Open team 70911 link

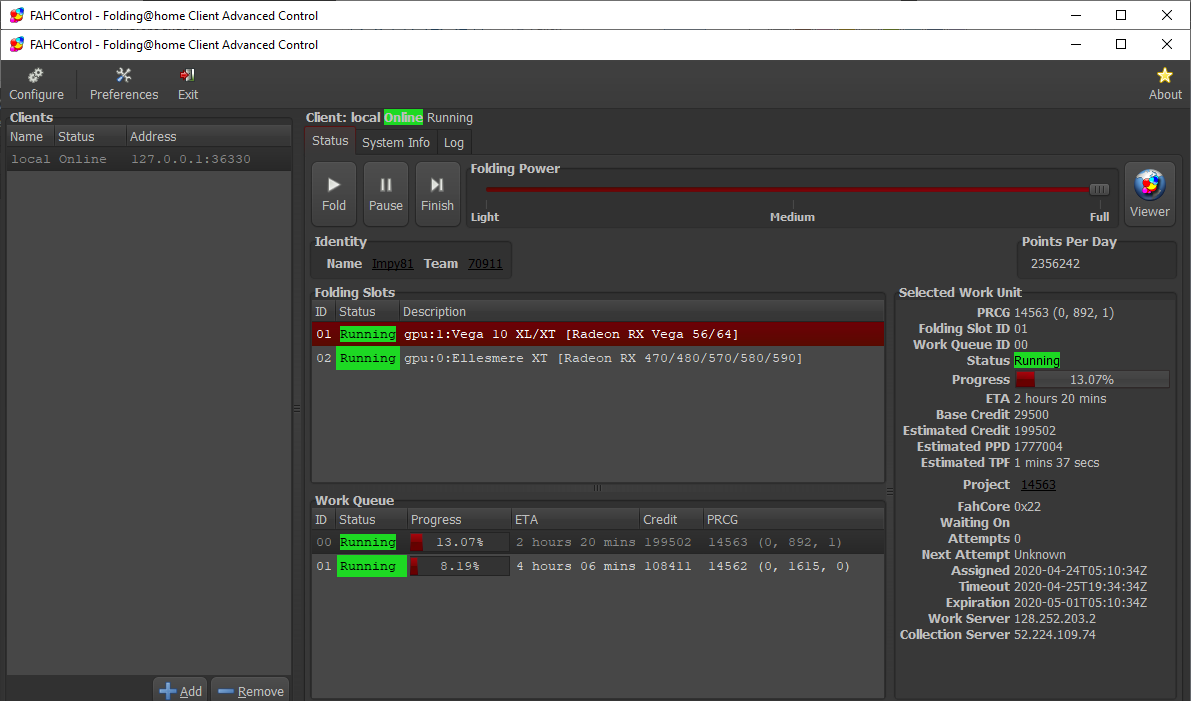[x=485, y=264]
